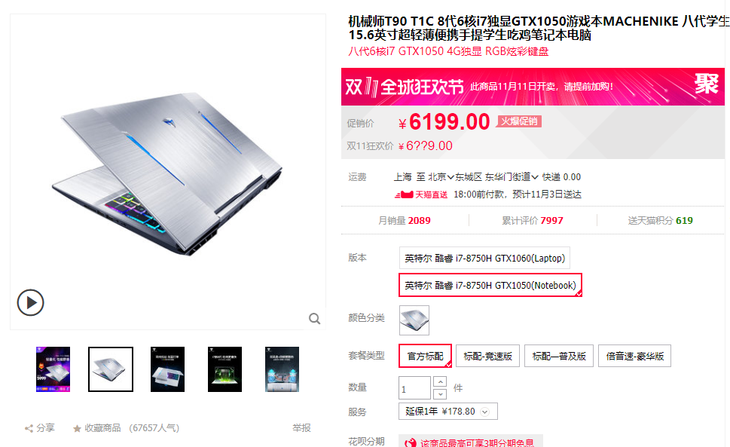Image resolution: width=730 pixels, height=447 pixels.
Task: Choose the 标配-竞速版 package option
Action: [488, 356]
